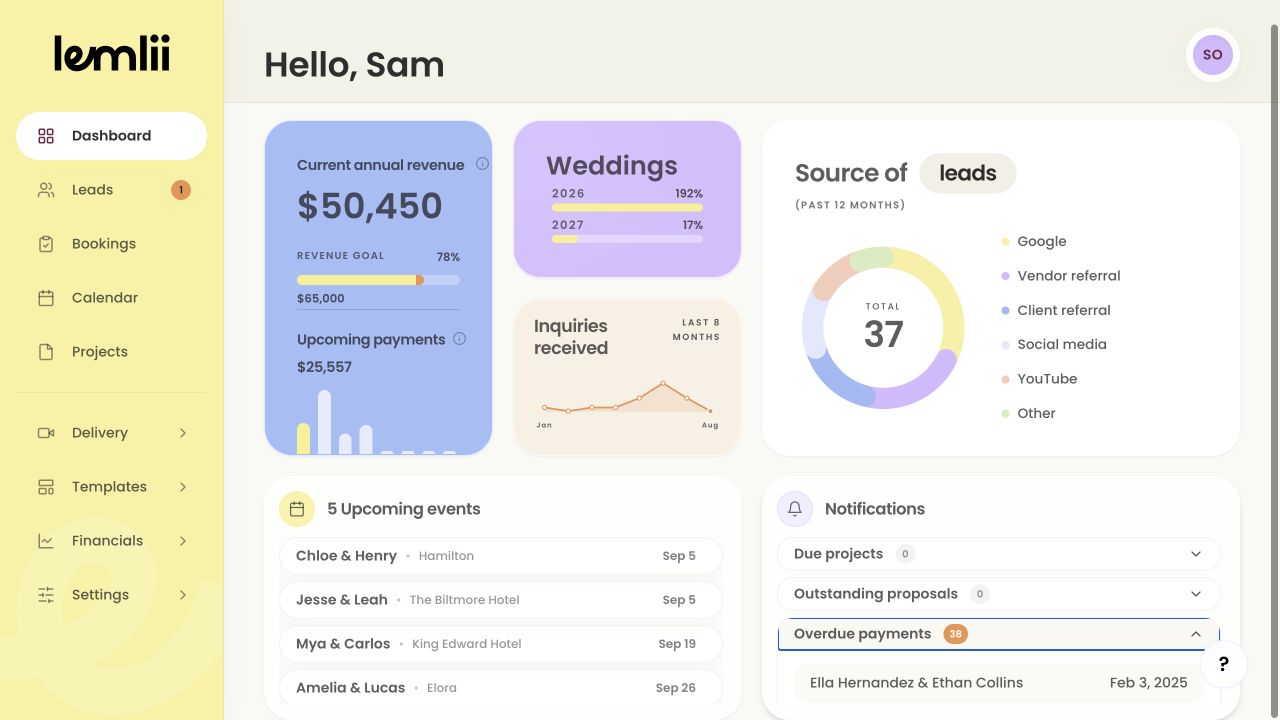Go to the Dashboard menu item
Viewport: 1280px width, 720px height.
point(111,136)
